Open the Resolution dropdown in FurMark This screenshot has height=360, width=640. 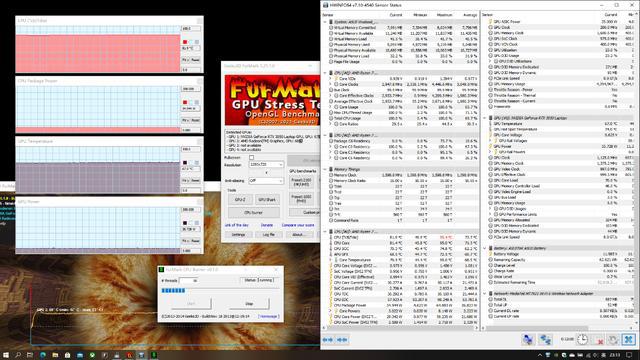(x=266, y=164)
